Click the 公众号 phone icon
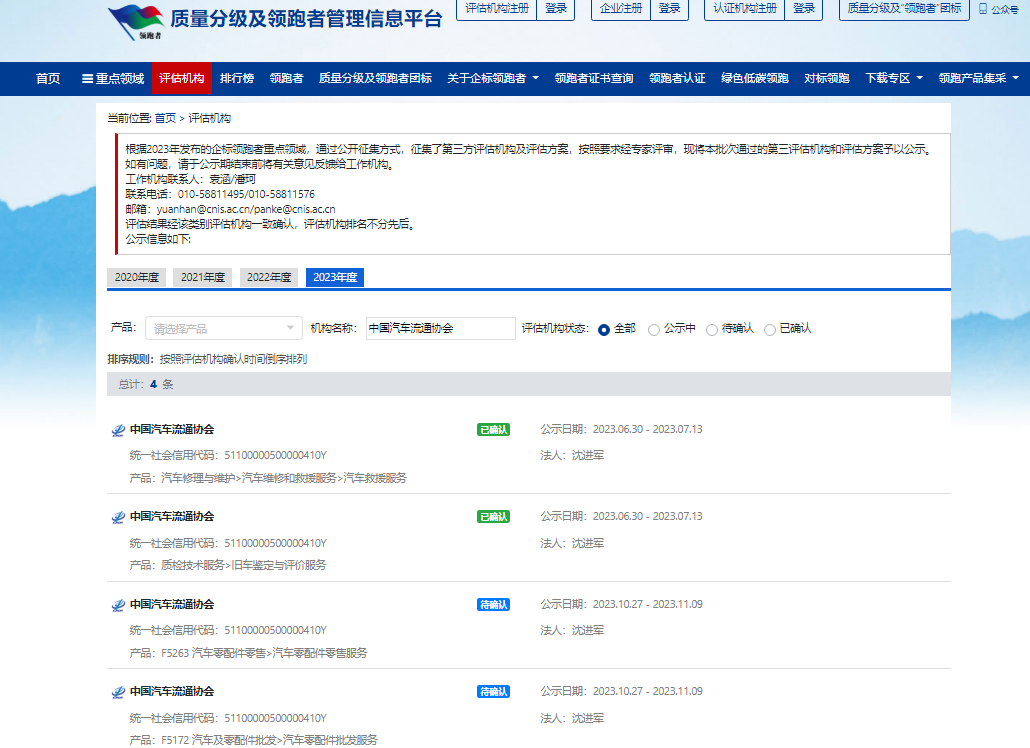1030x748 pixels. (x=982, y=9)
